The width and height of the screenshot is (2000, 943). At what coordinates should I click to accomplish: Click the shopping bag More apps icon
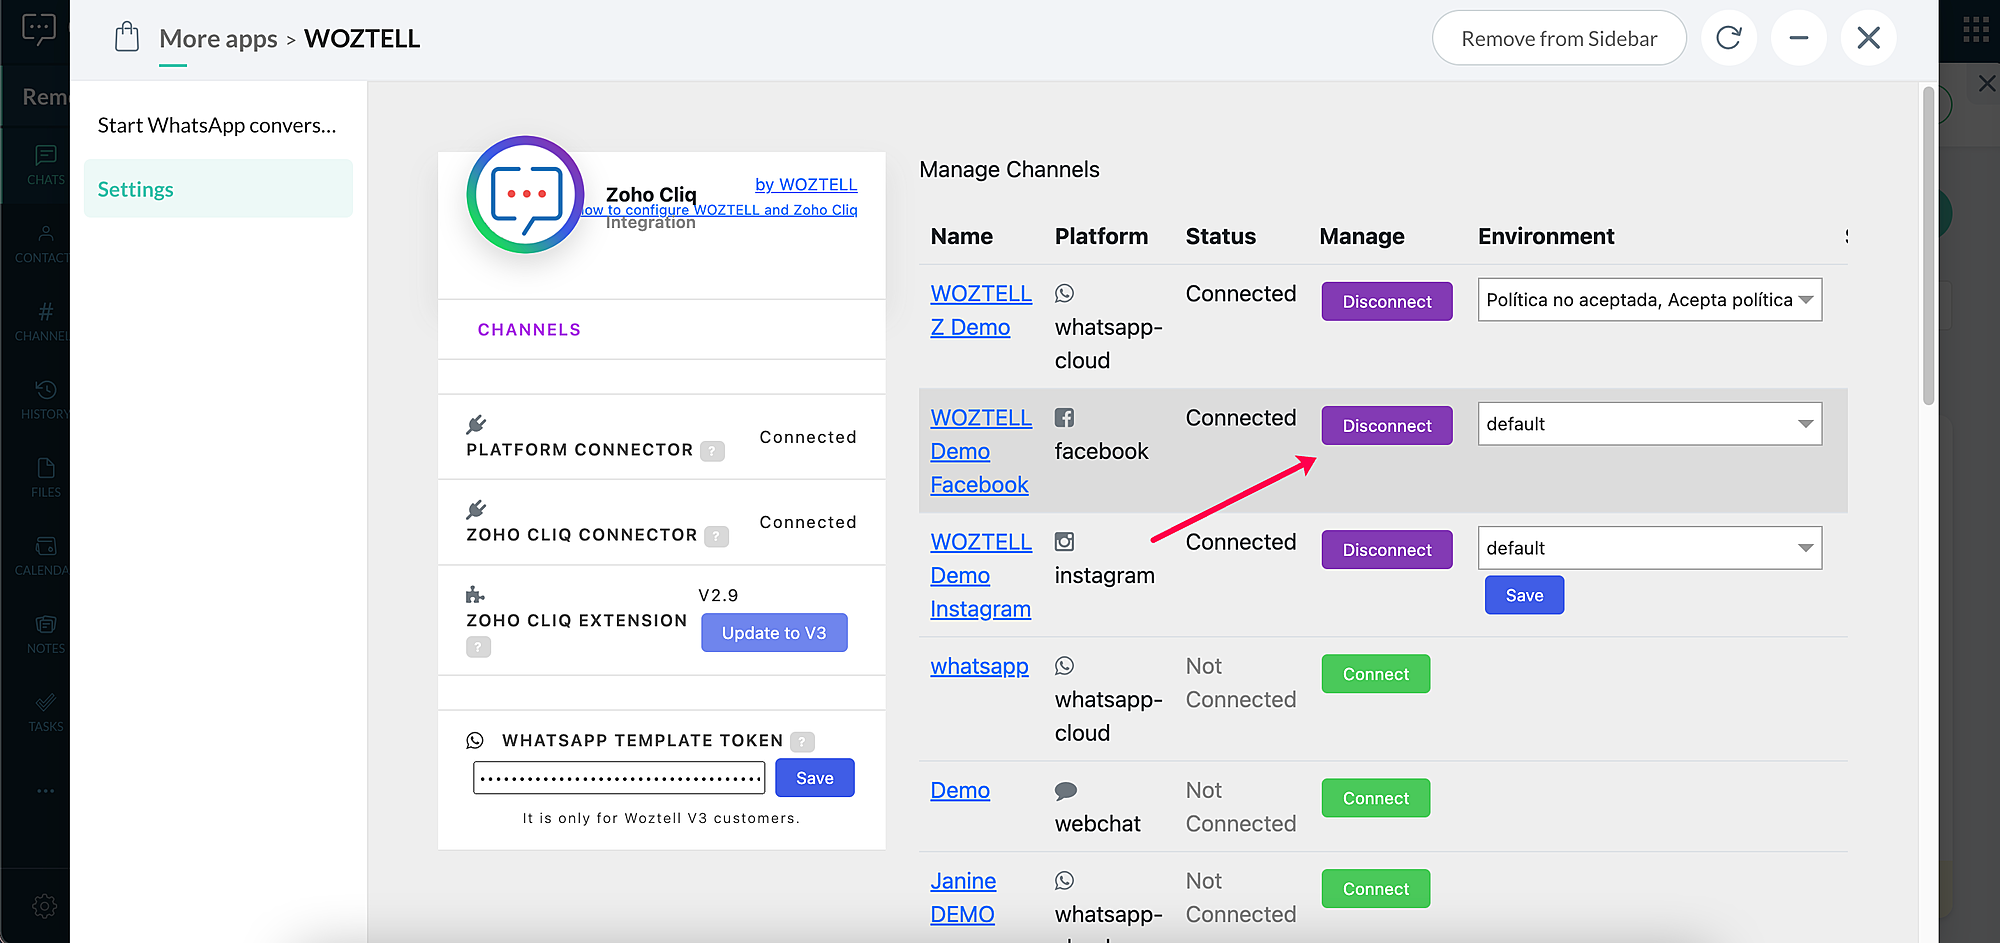(127, 37)
